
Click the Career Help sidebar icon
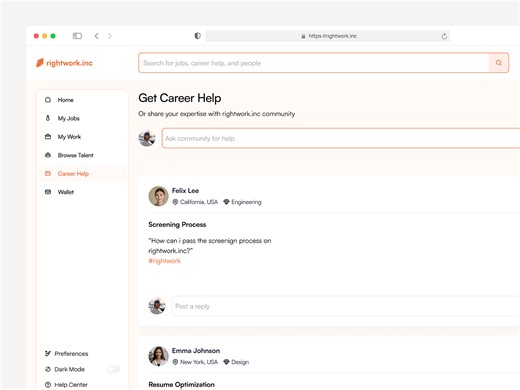(x=48, y=174)
